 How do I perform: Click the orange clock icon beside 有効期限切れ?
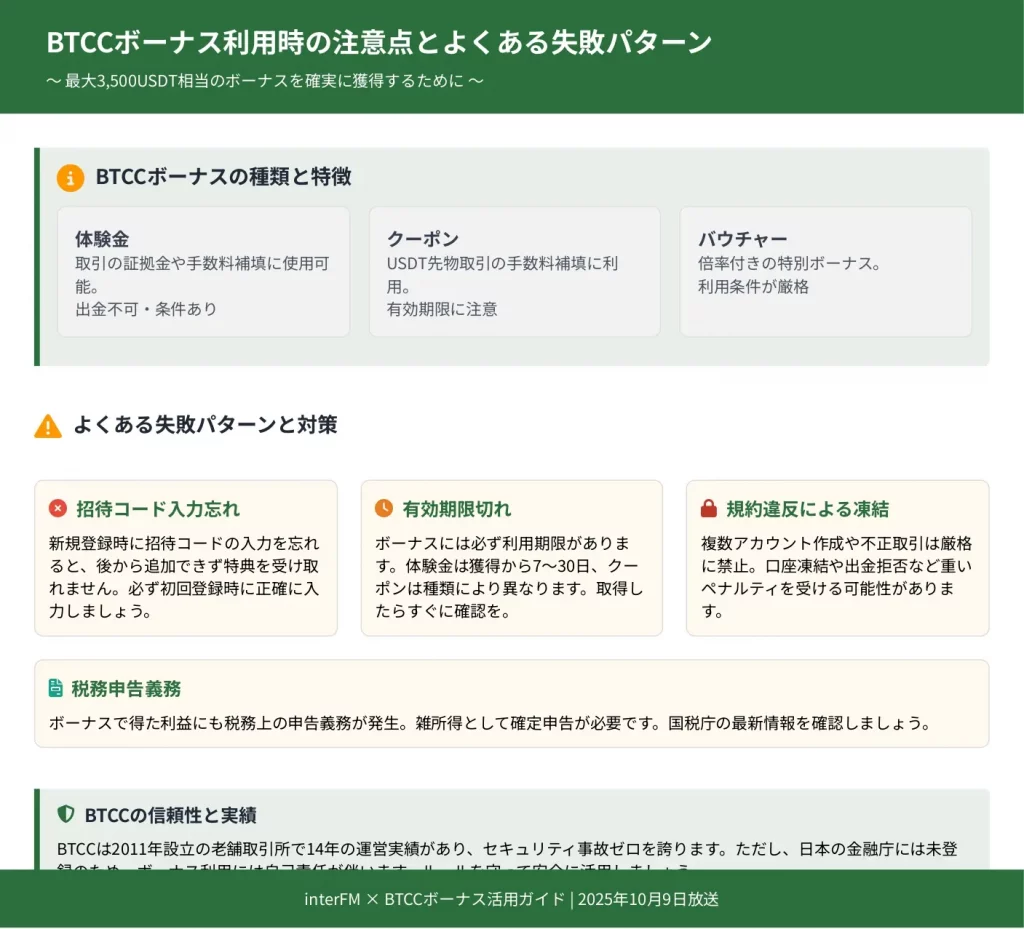pos(384,509)
